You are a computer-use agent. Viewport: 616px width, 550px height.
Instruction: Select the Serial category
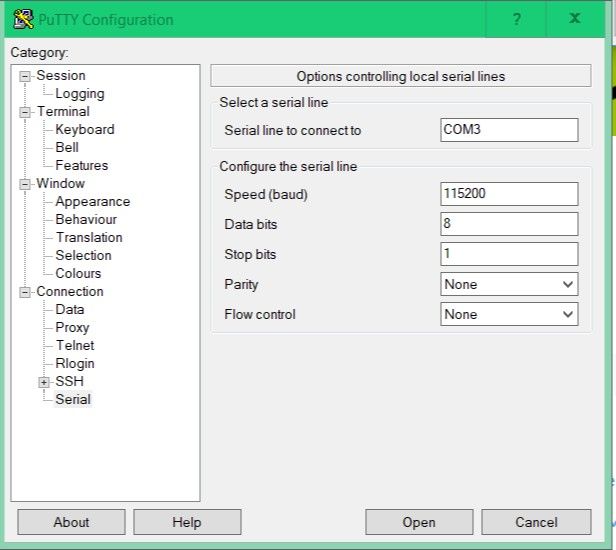(x=73, y=400)
